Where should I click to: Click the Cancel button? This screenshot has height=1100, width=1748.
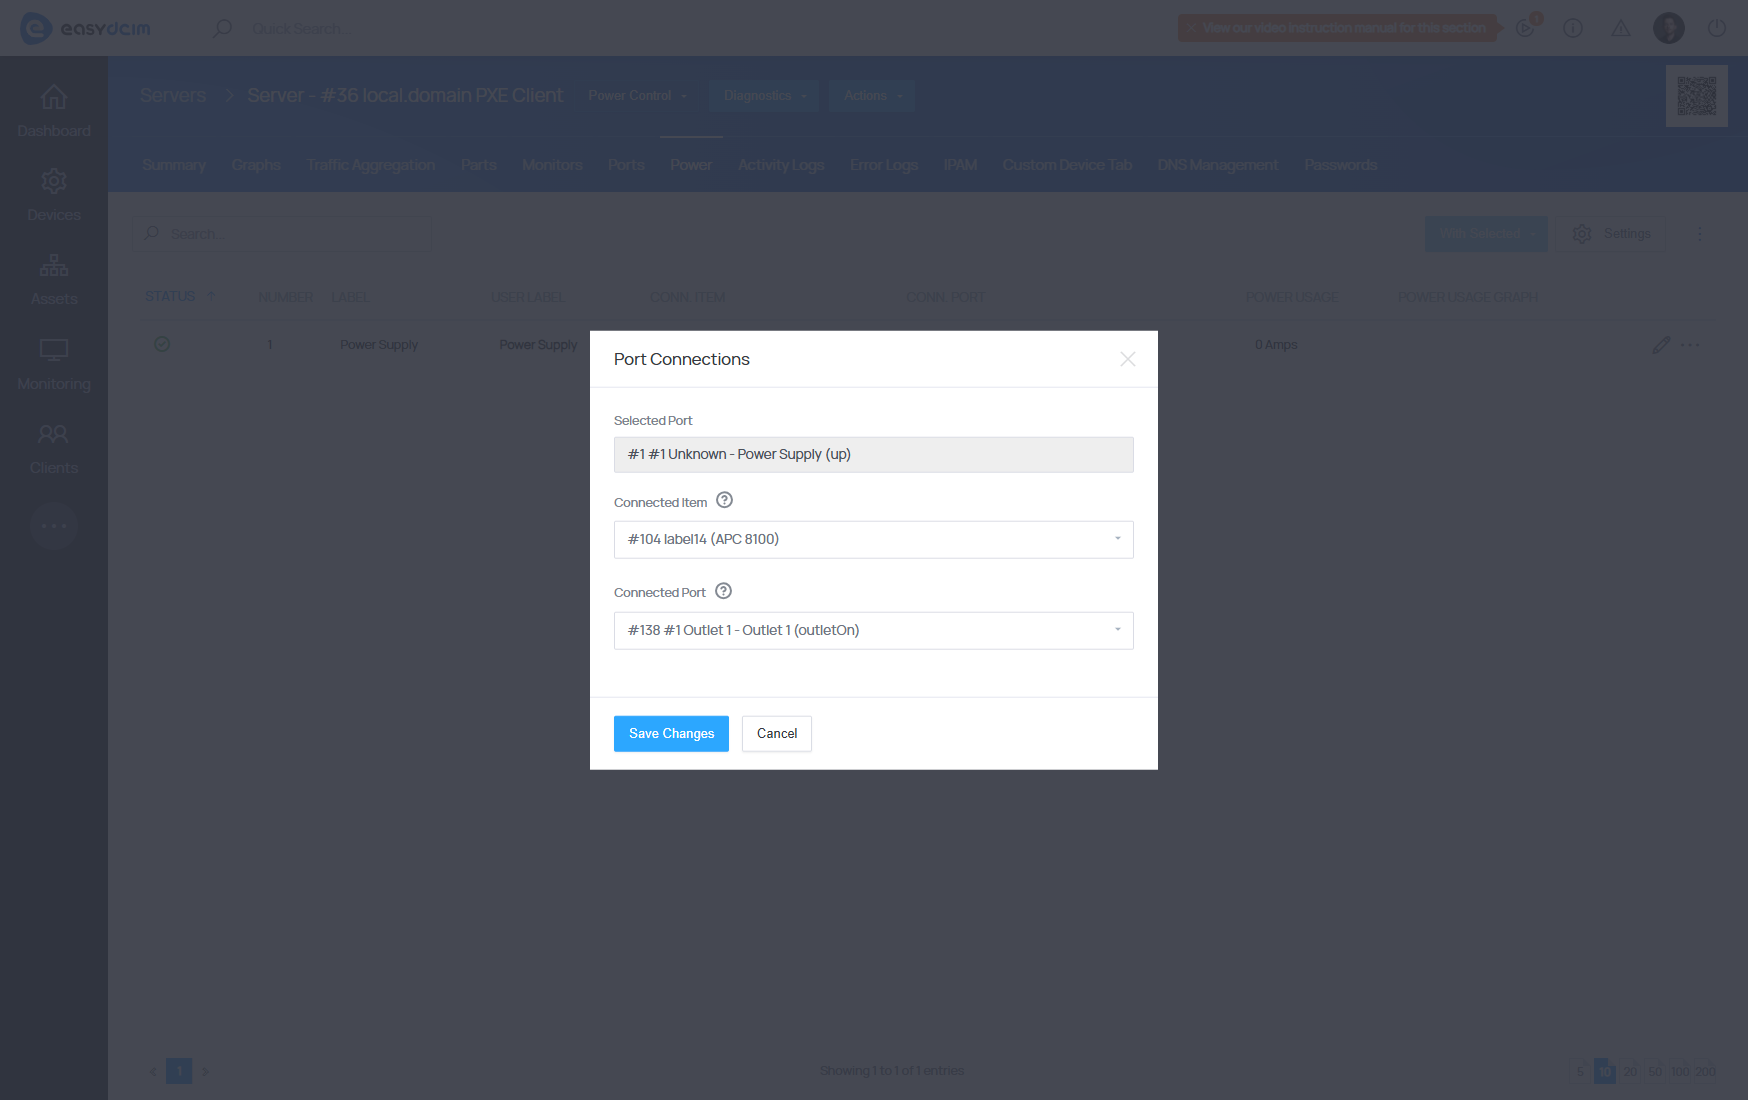[x=777, y=733]
